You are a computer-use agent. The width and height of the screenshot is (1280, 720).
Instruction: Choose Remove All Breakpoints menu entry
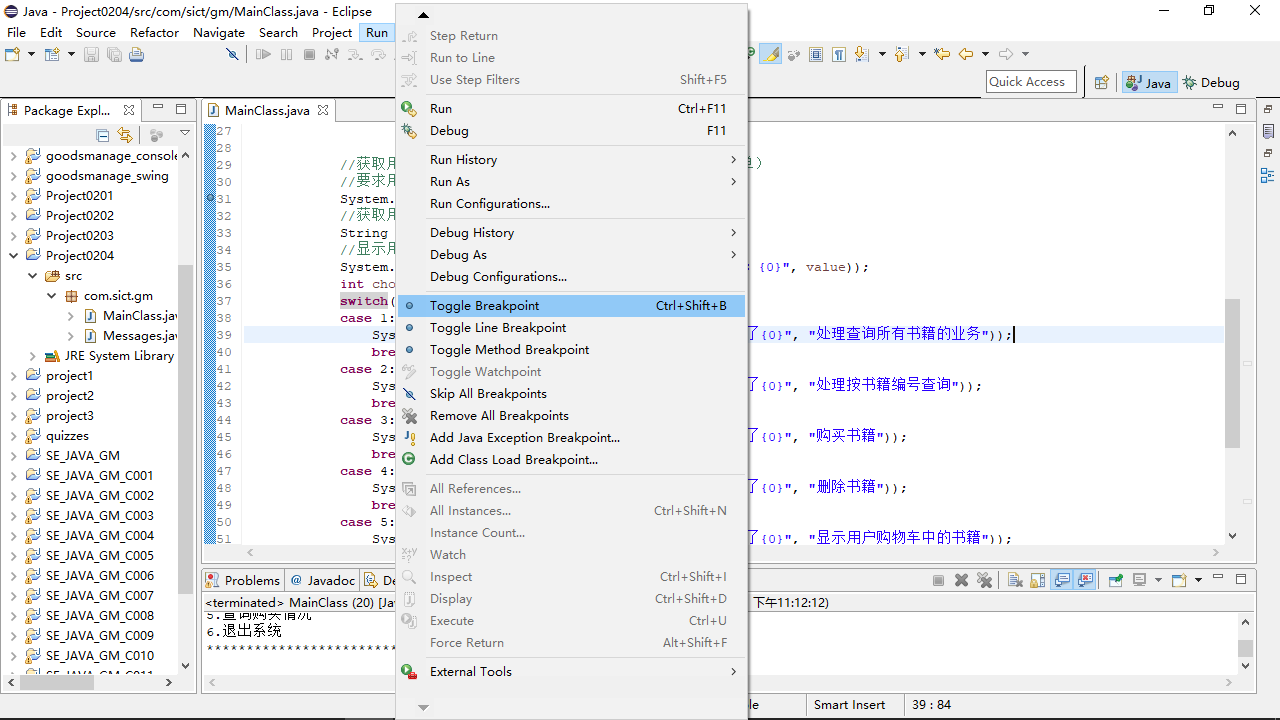click(x=571, y=416)
